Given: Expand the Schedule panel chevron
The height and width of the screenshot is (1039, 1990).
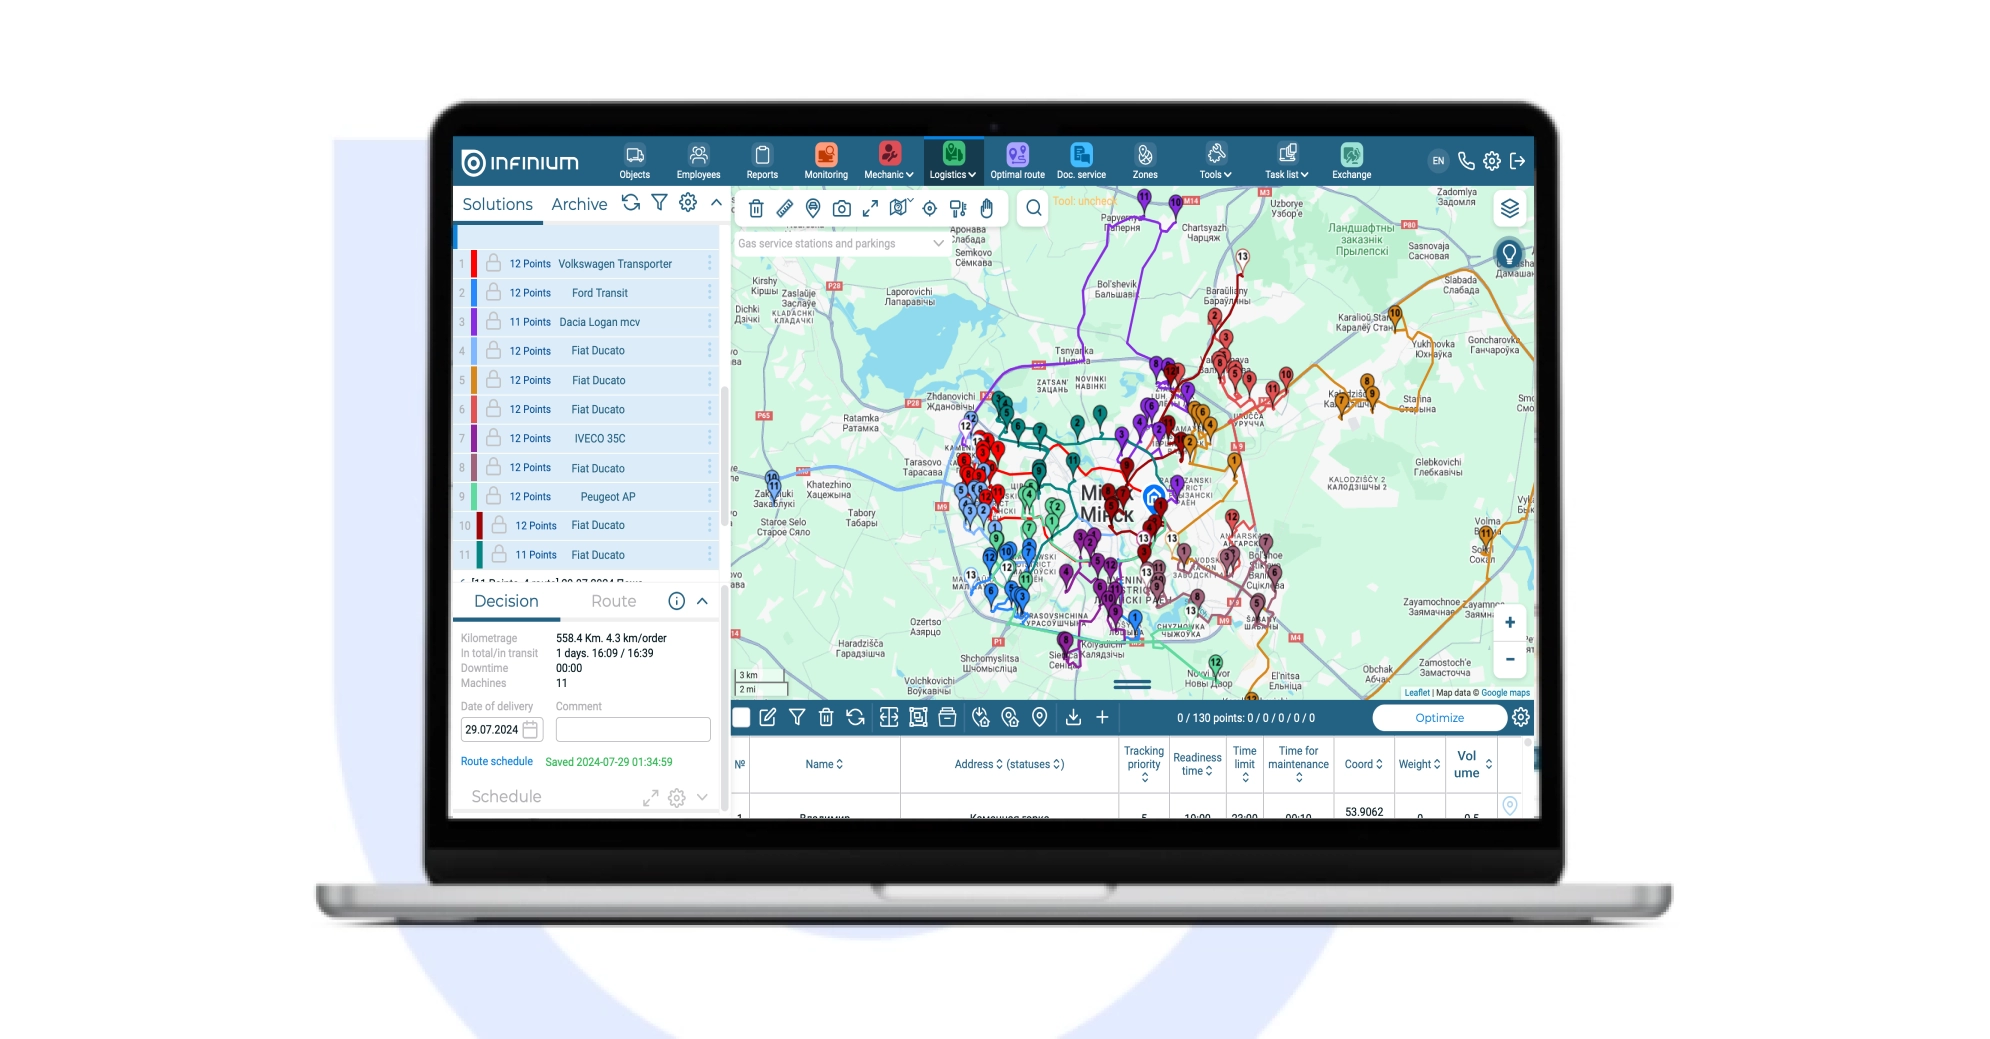Looking at the screenshot, I should click(702, 797).
